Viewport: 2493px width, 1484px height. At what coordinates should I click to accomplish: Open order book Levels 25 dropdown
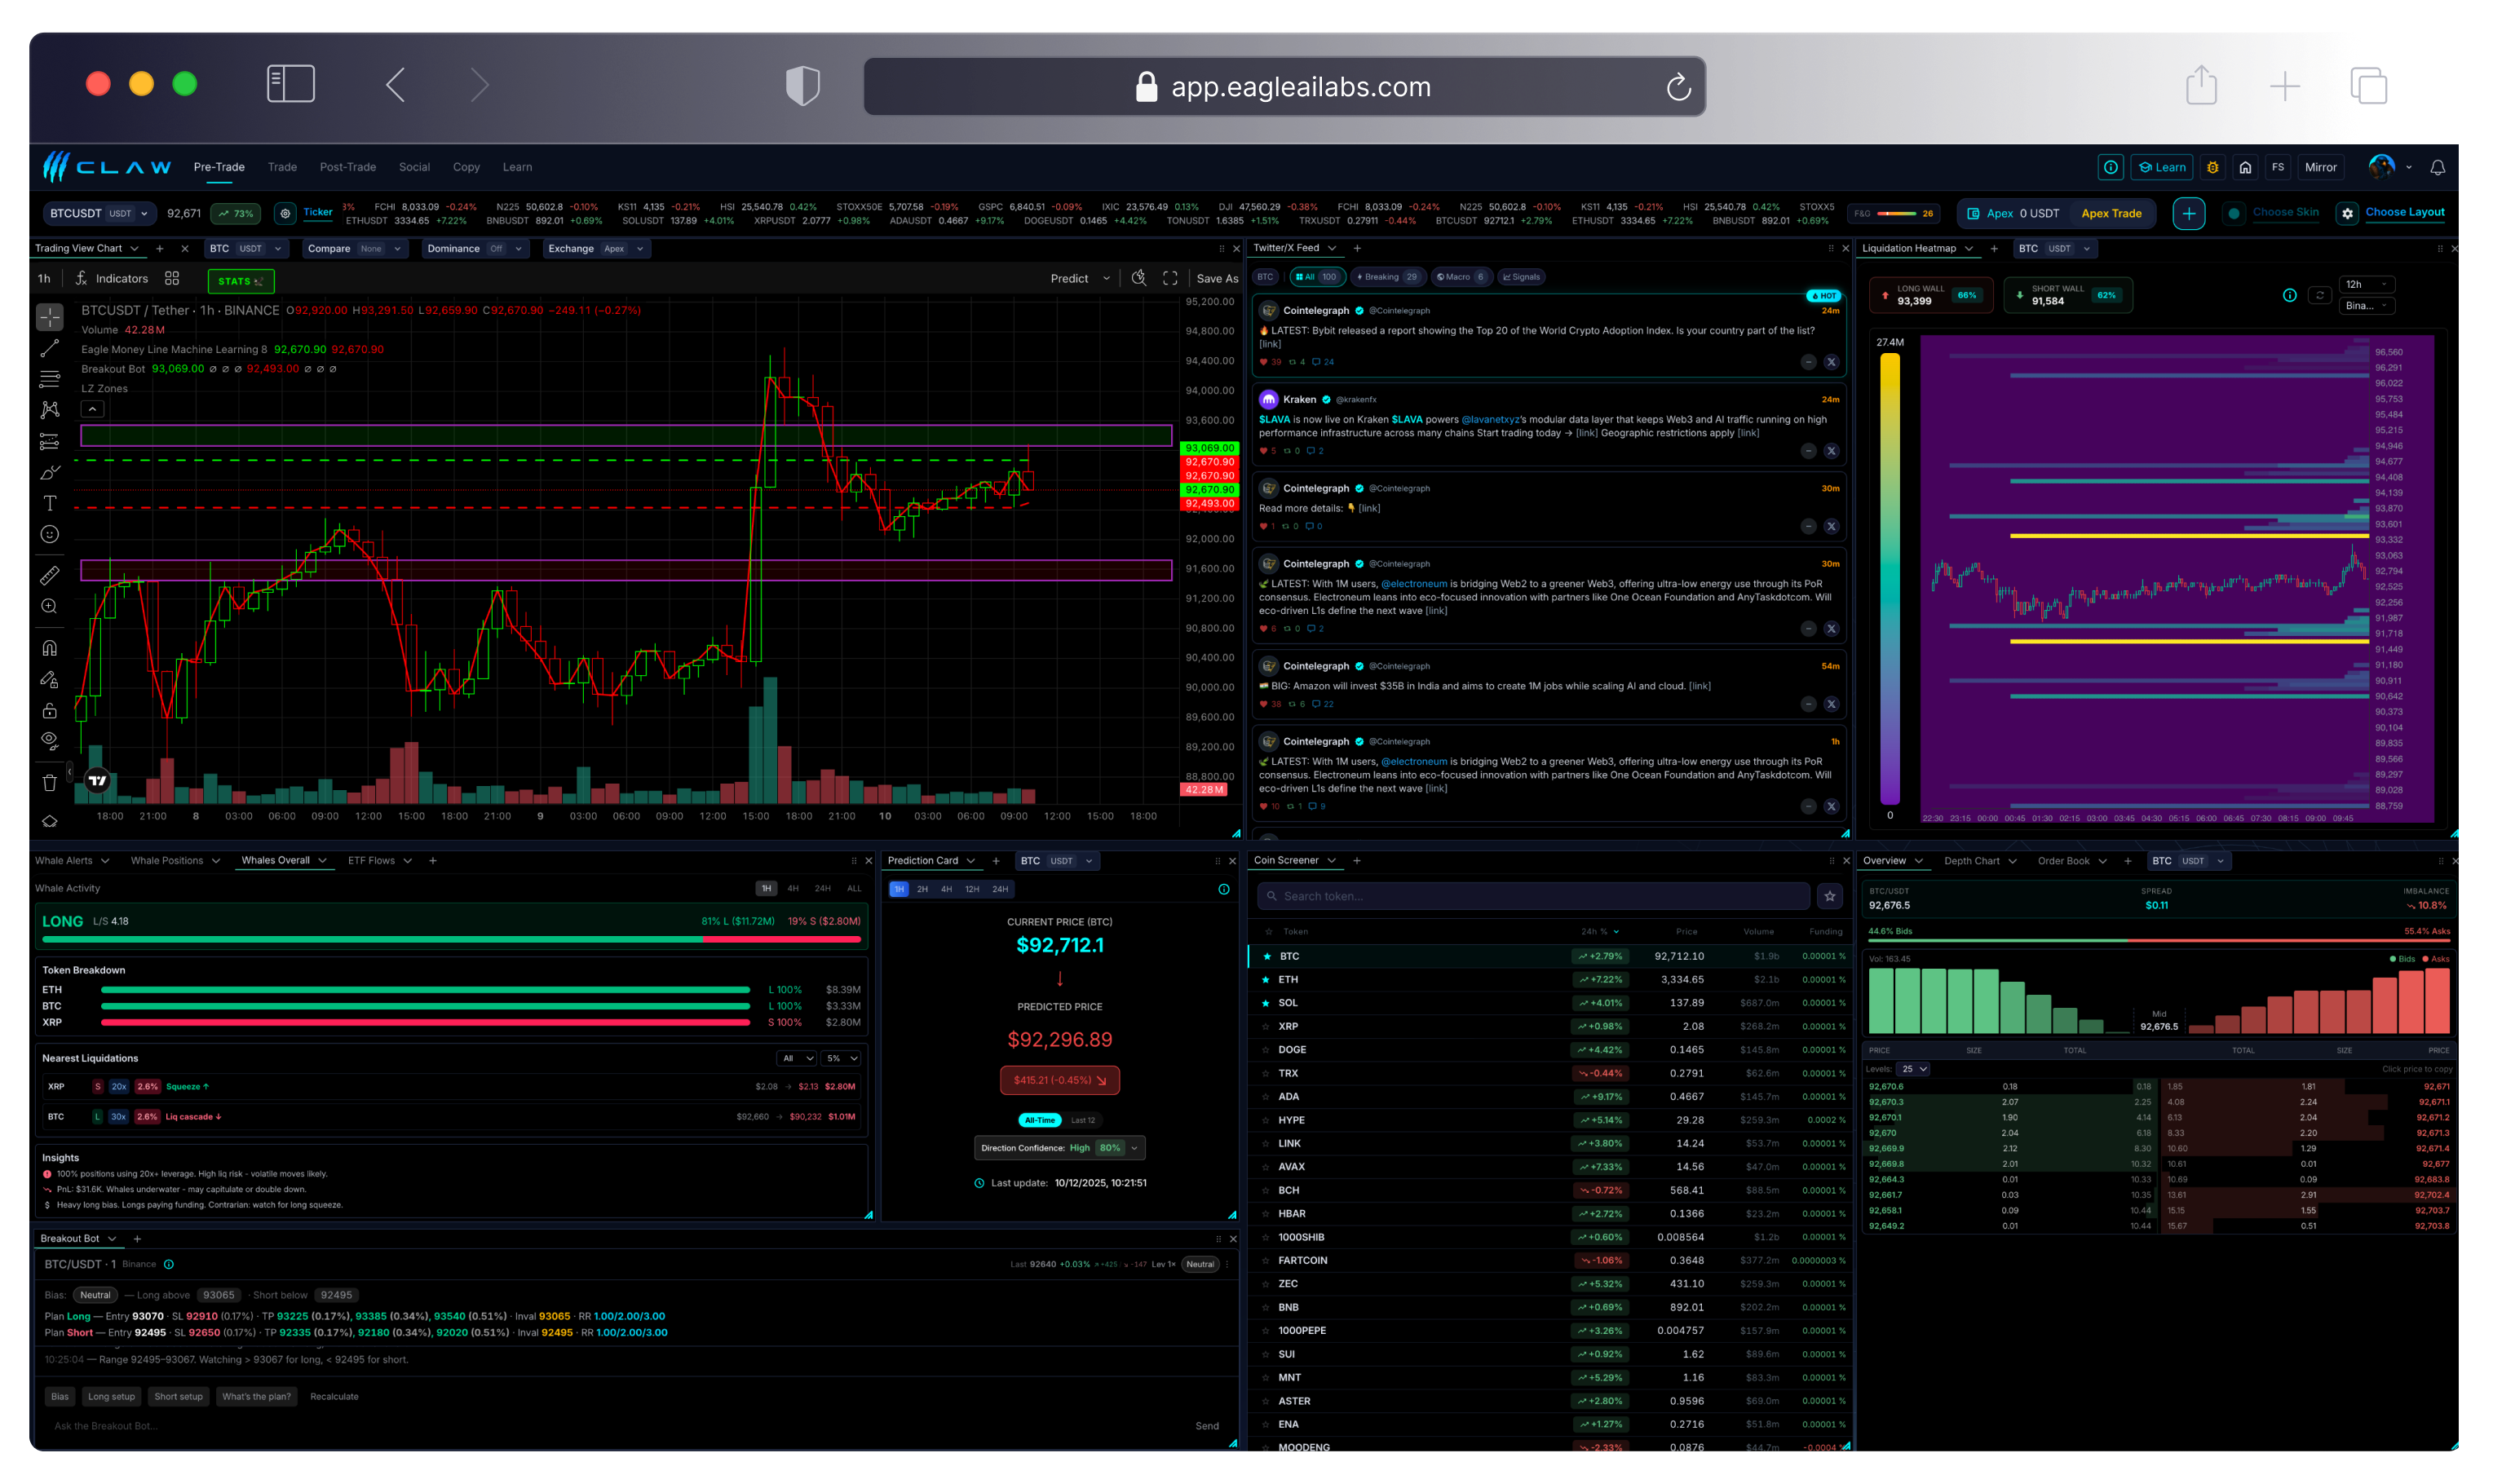tap(1914, 1069)
